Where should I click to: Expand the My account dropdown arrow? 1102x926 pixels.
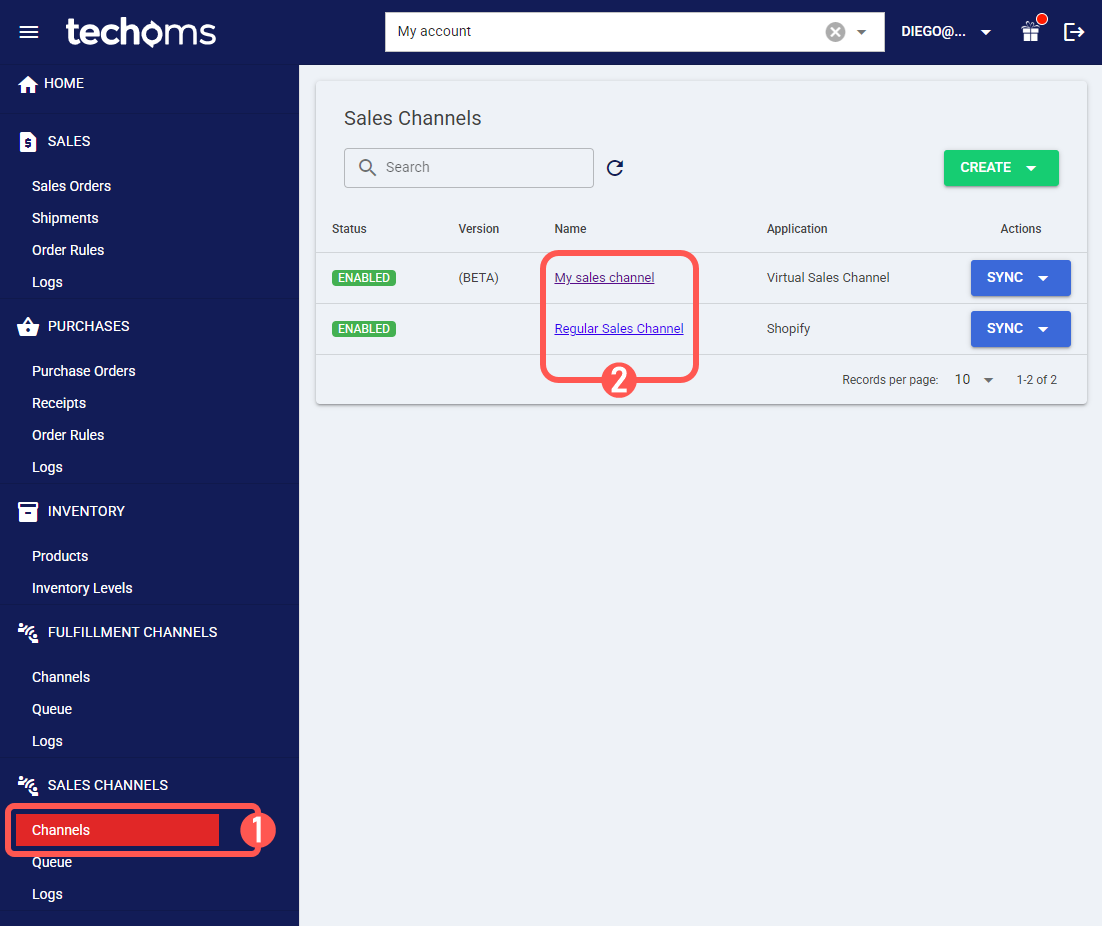pos(862,32)
